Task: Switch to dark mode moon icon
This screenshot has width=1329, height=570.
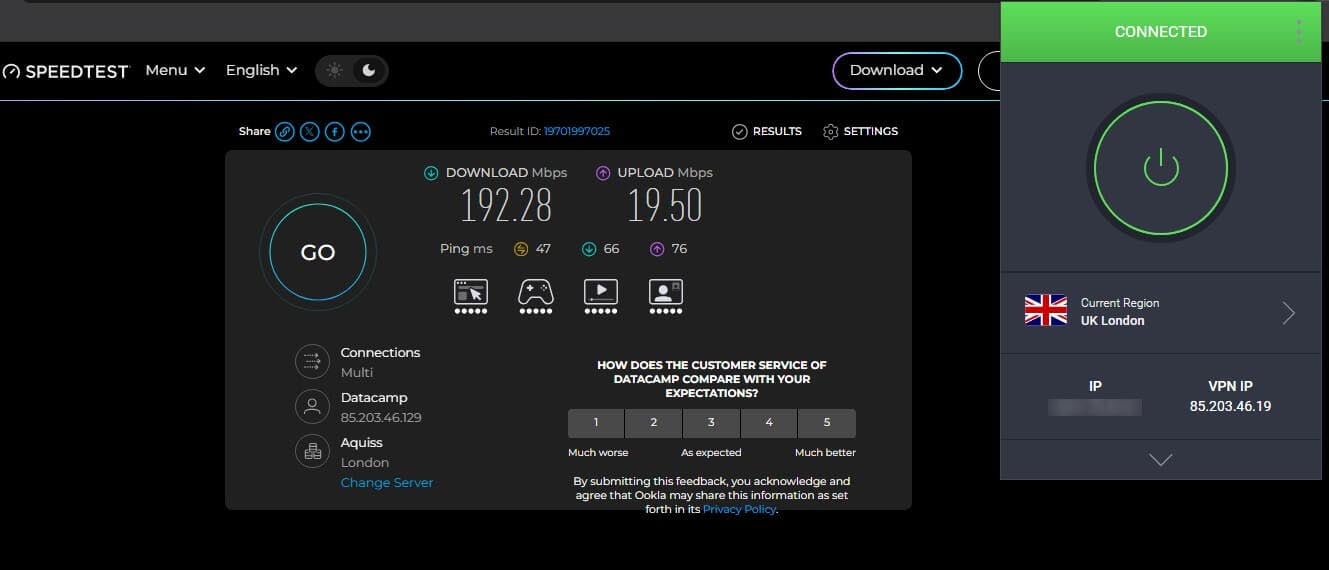Action: click(x=369, y=70)
